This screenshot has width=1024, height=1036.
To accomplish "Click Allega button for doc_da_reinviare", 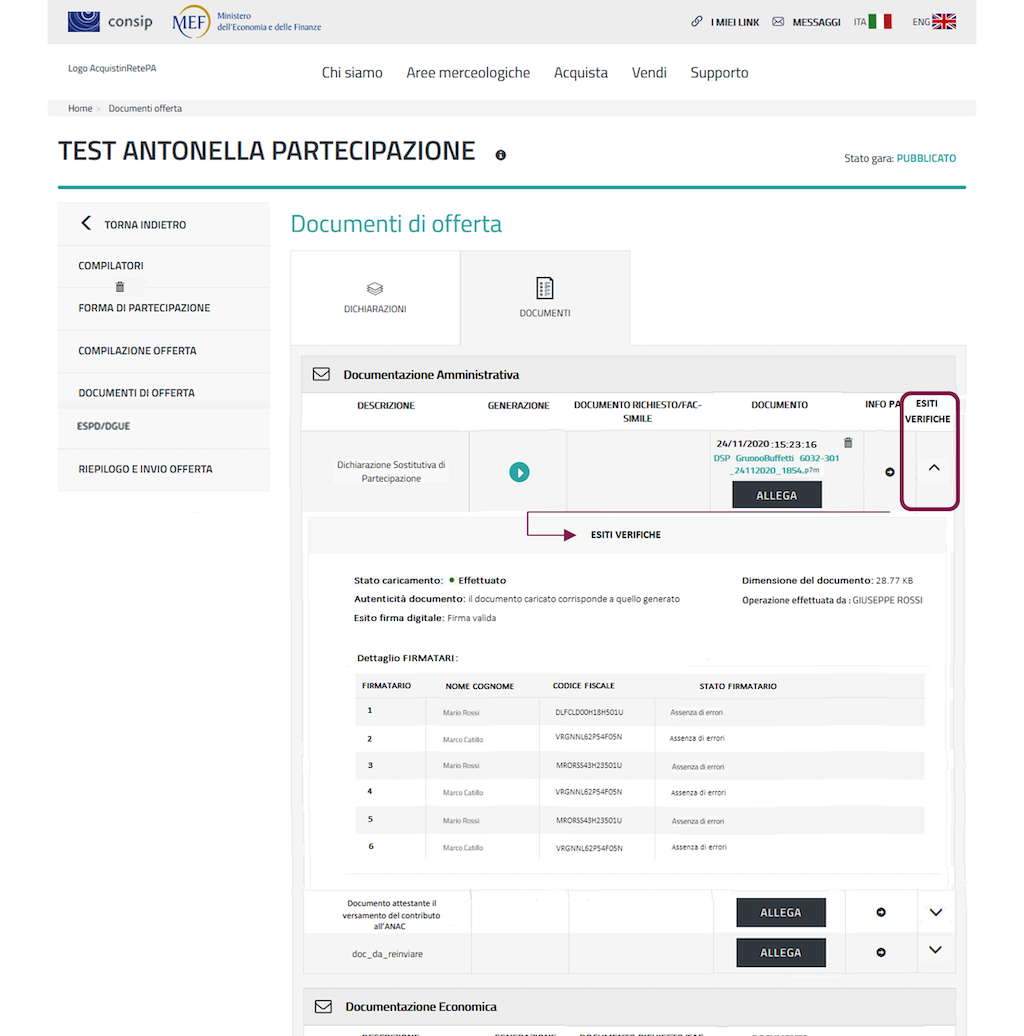I will (x=780, y=953).
